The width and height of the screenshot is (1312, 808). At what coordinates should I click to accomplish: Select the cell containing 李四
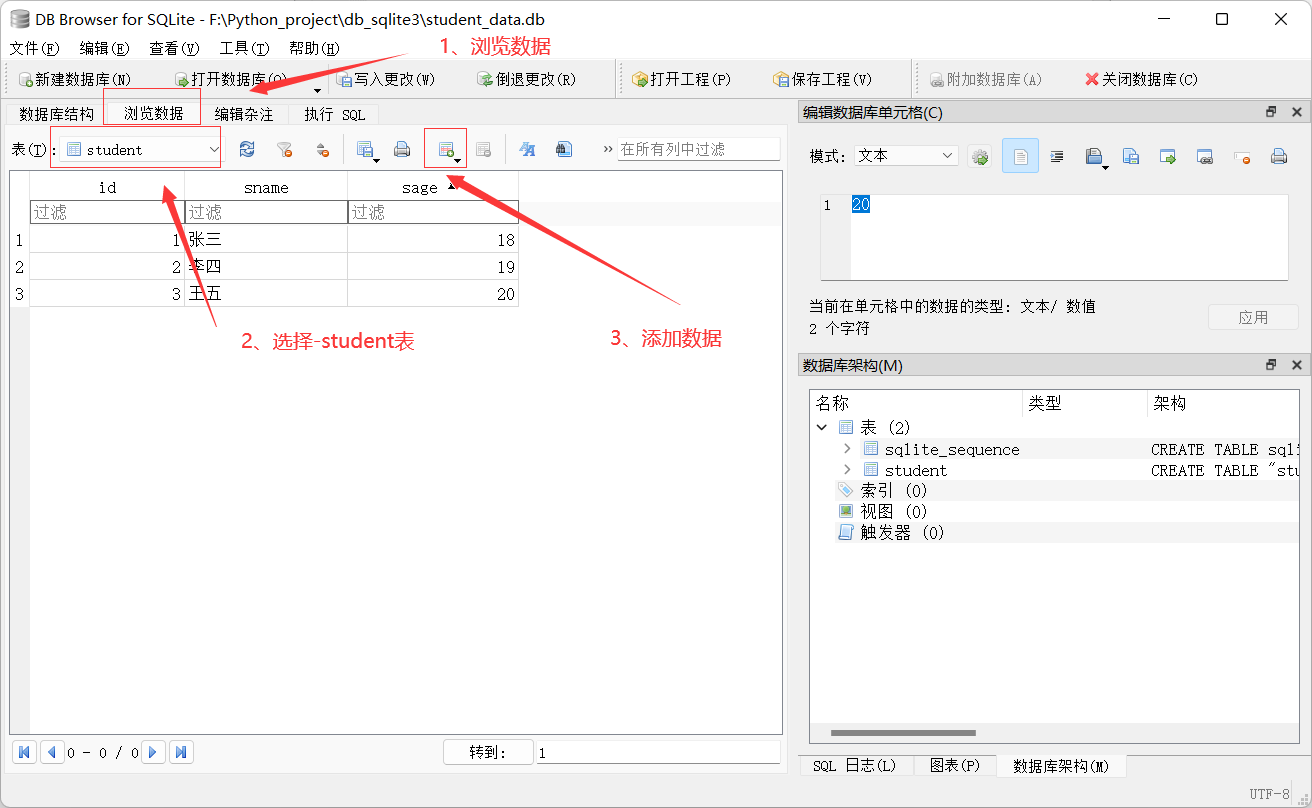pos(266,267)
